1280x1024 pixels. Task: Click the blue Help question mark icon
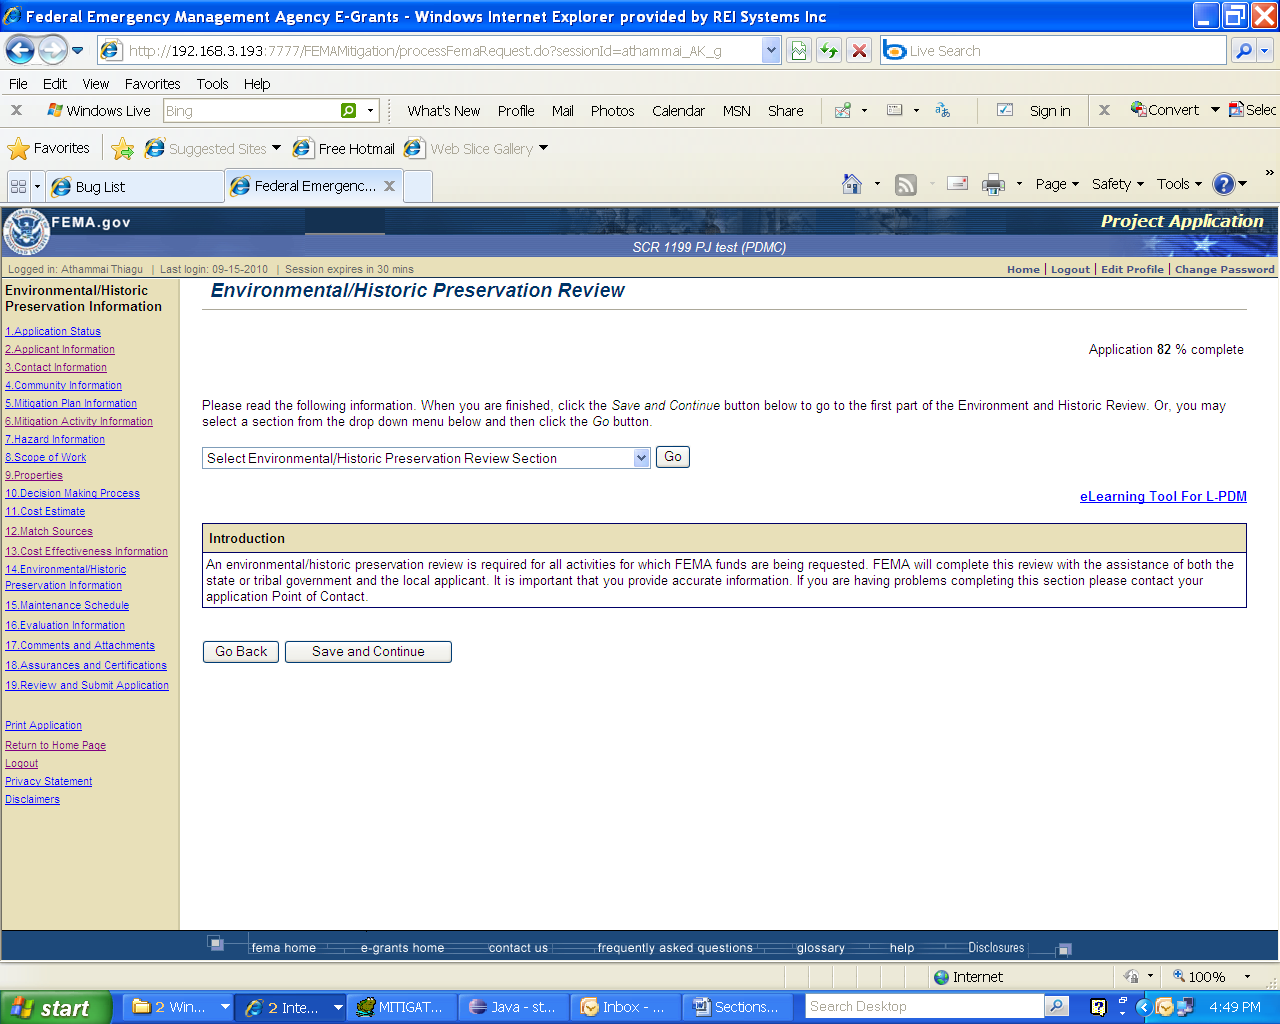point(1223,184)
